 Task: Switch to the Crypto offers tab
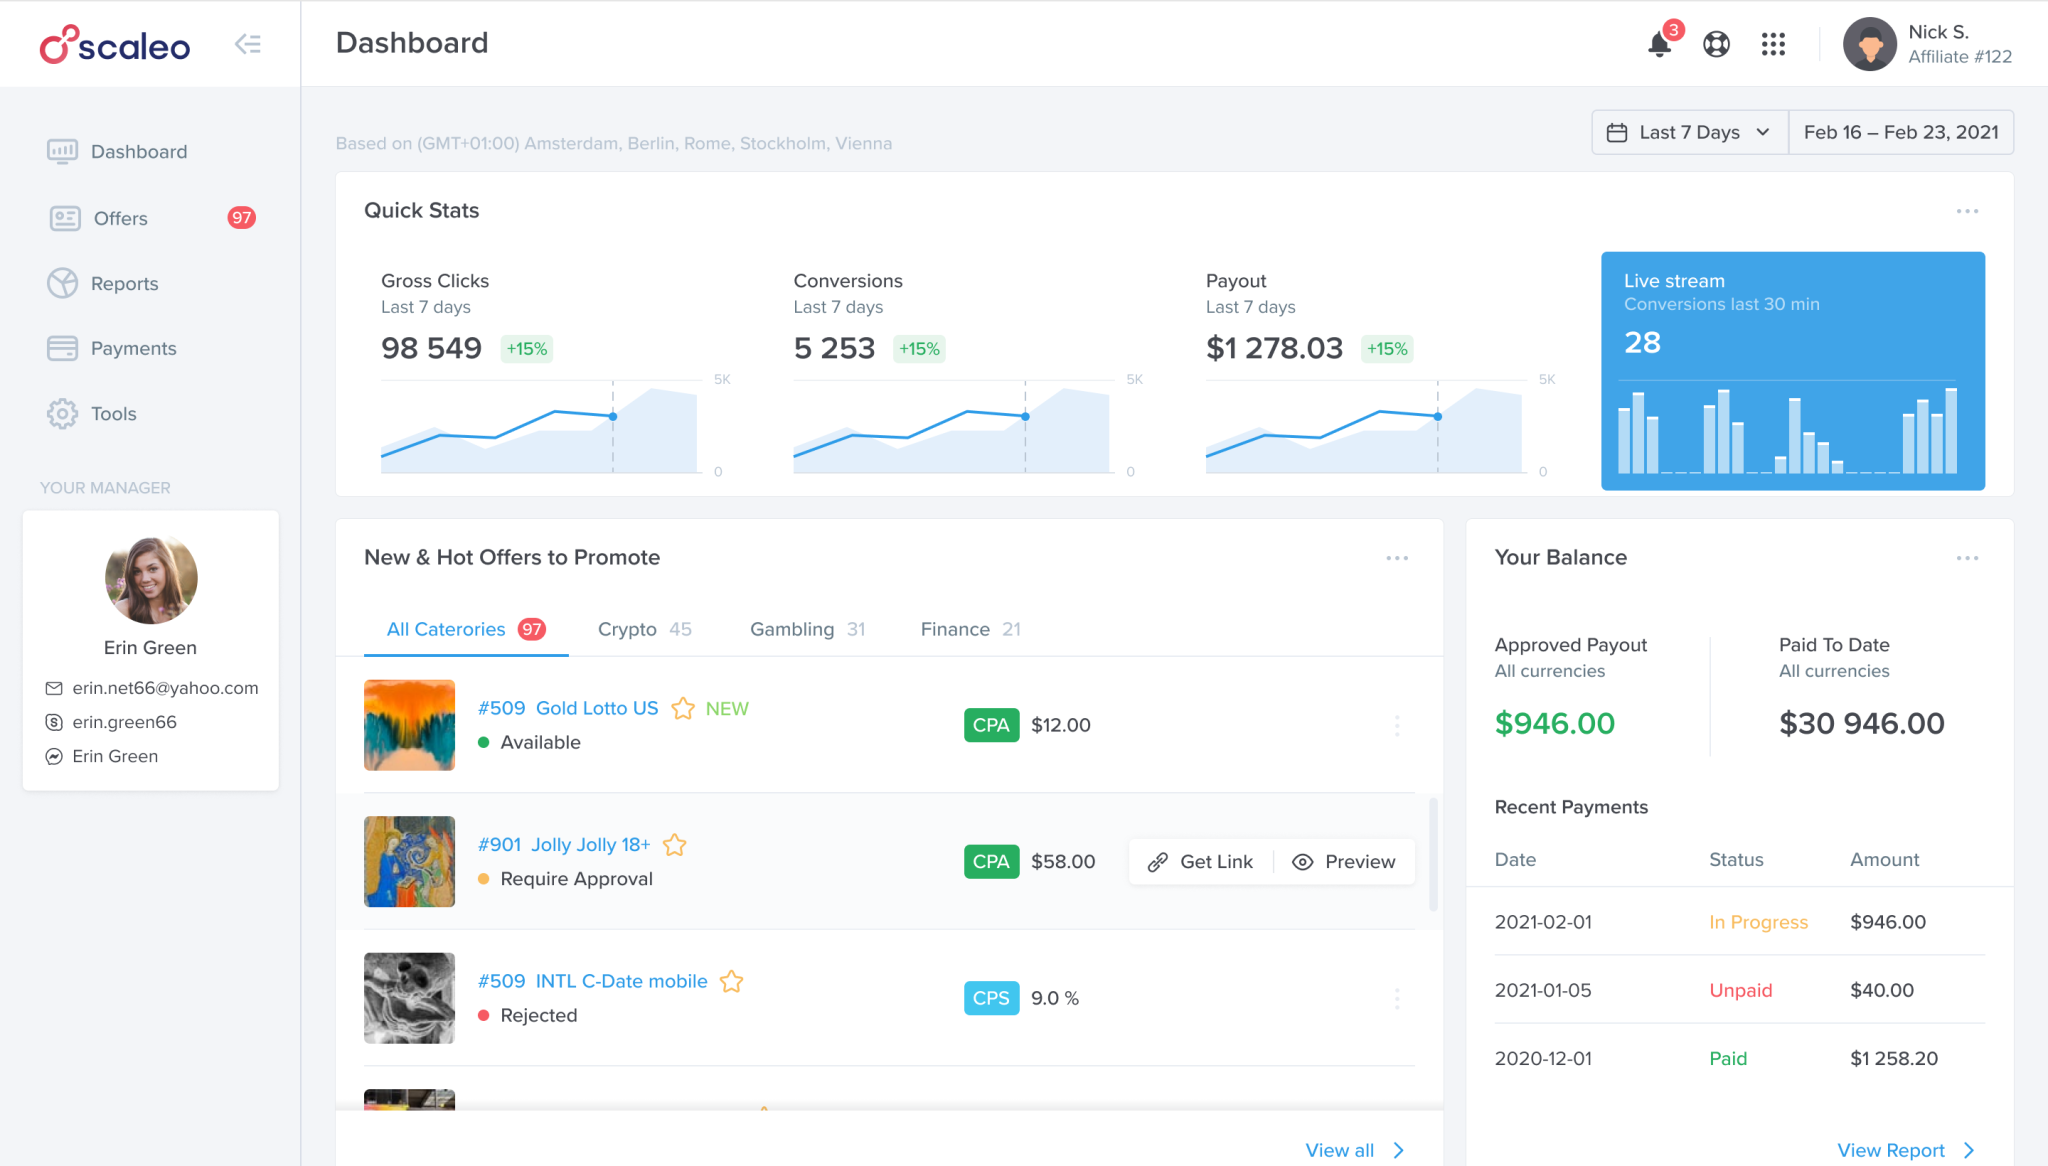[628, 629]
